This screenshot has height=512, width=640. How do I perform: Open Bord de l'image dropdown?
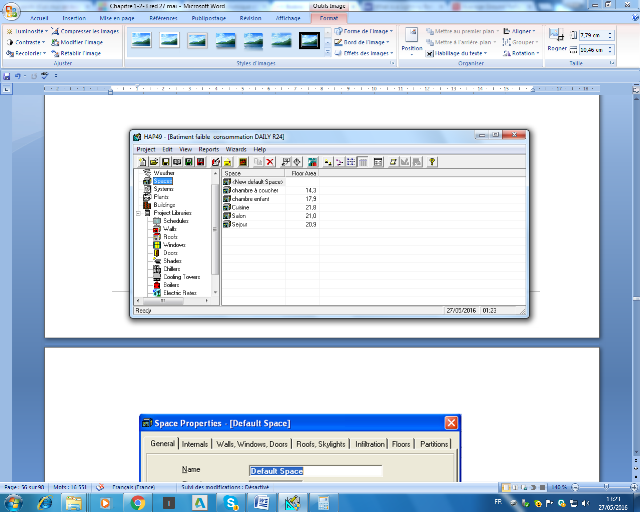pyautogui.click(x=362, y=42)
